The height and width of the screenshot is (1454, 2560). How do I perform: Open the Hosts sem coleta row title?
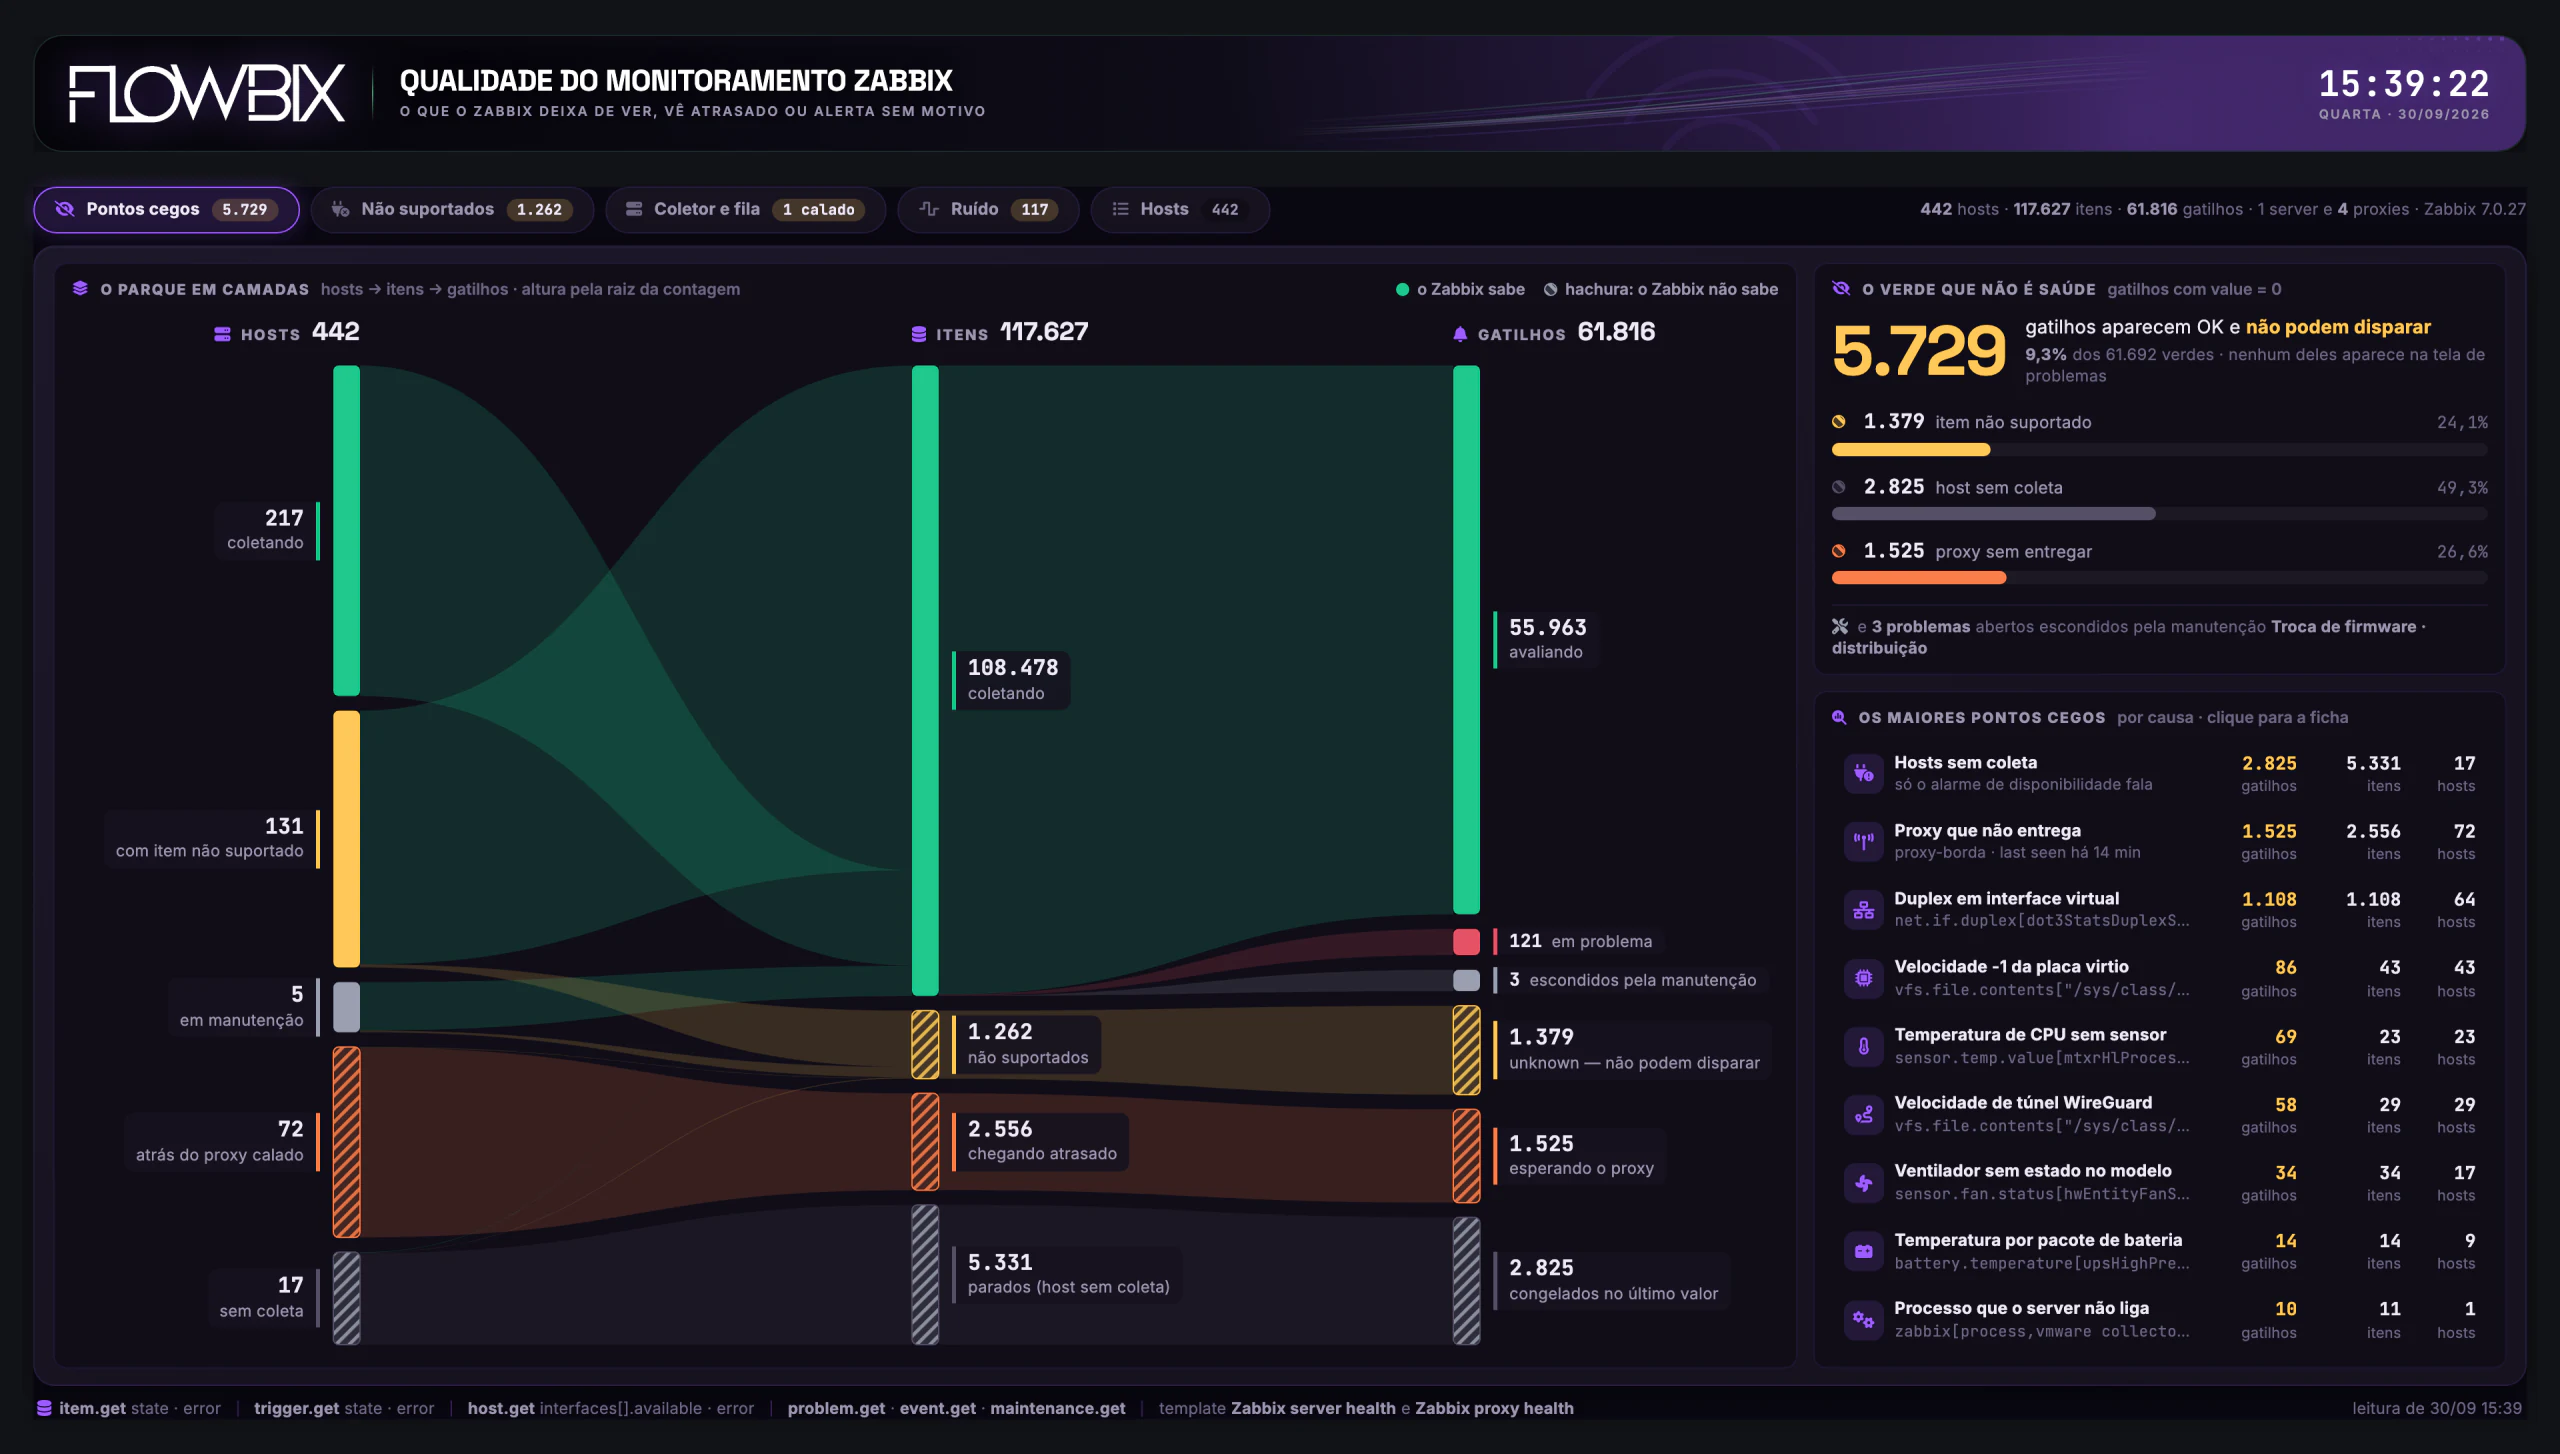pos(1965,762)
